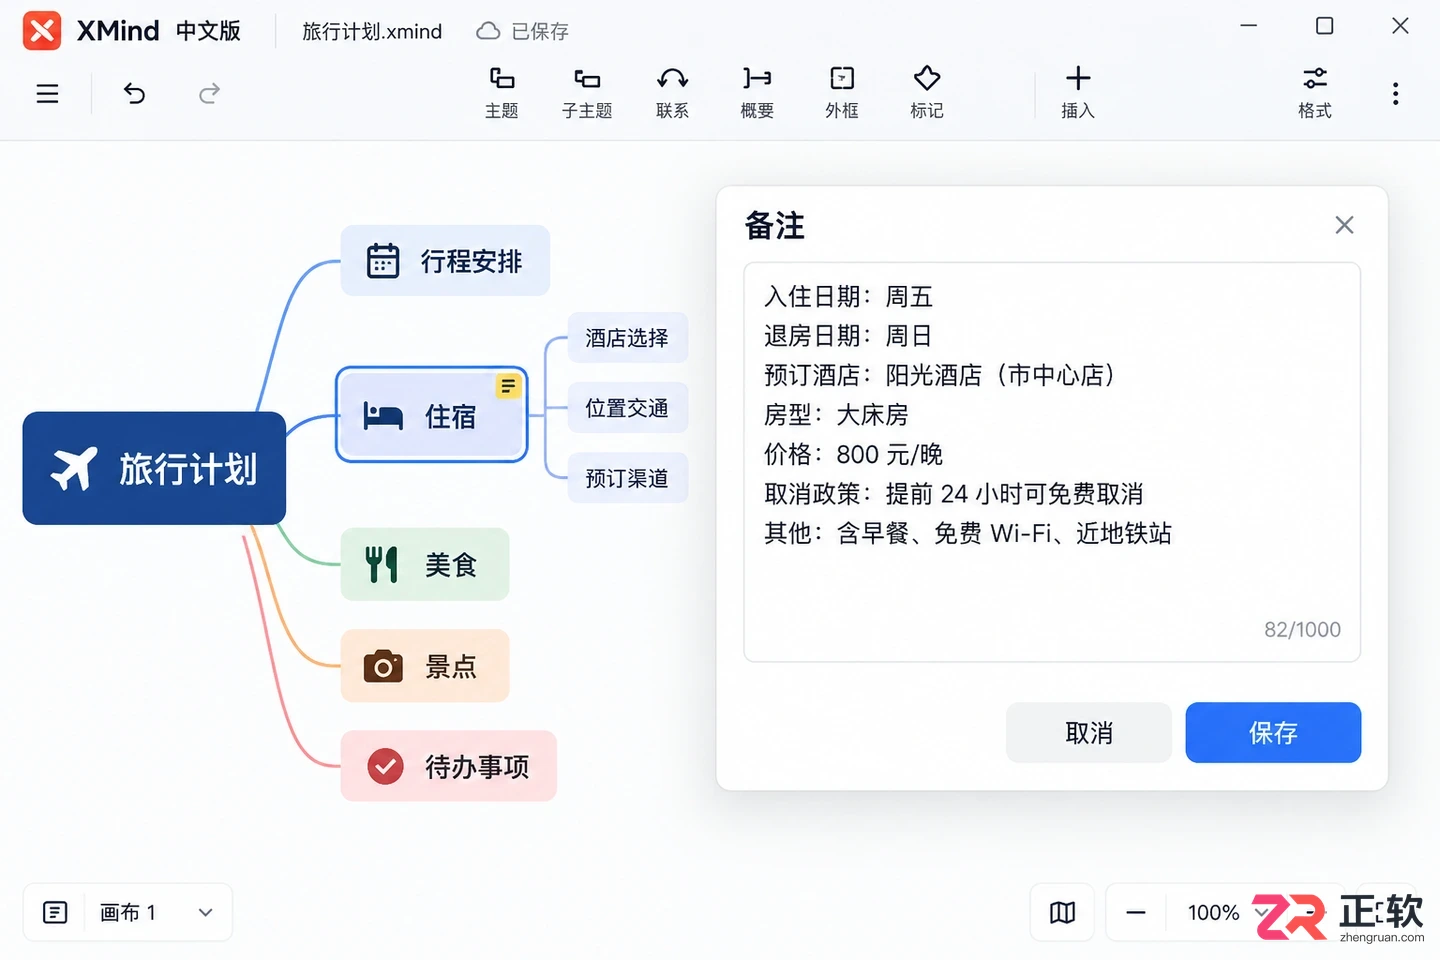Zoom out with the minus button
This screenshot has height=960, width=1440.
point(1136,912)
